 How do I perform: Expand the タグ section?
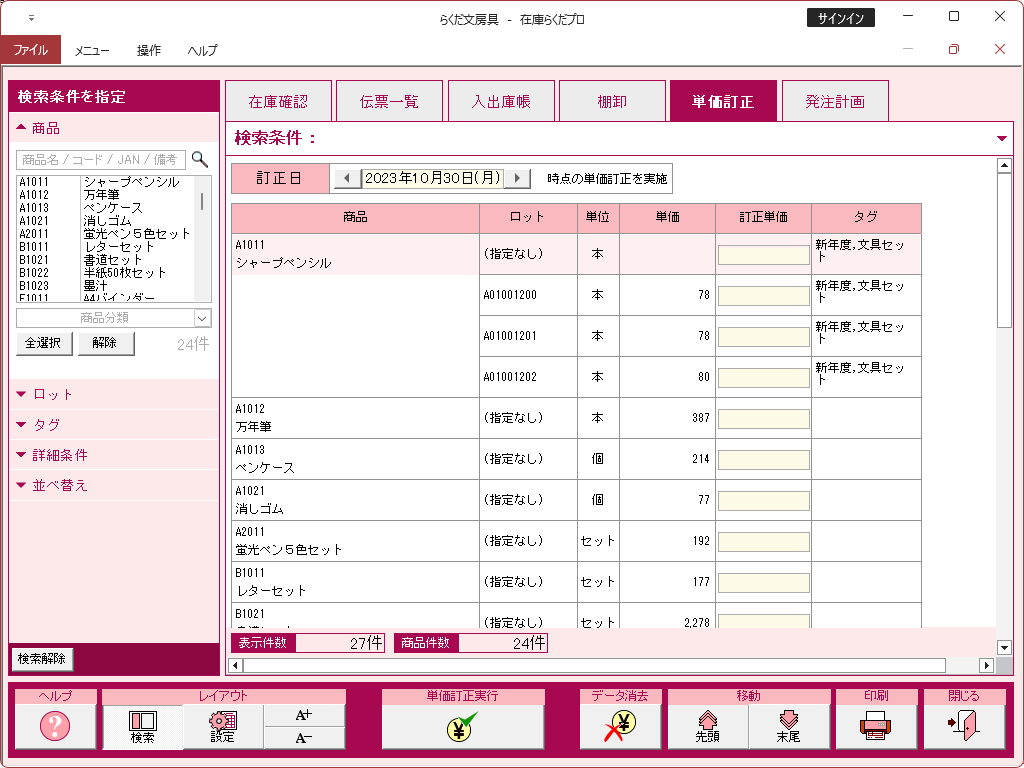[x=21, y=424]
